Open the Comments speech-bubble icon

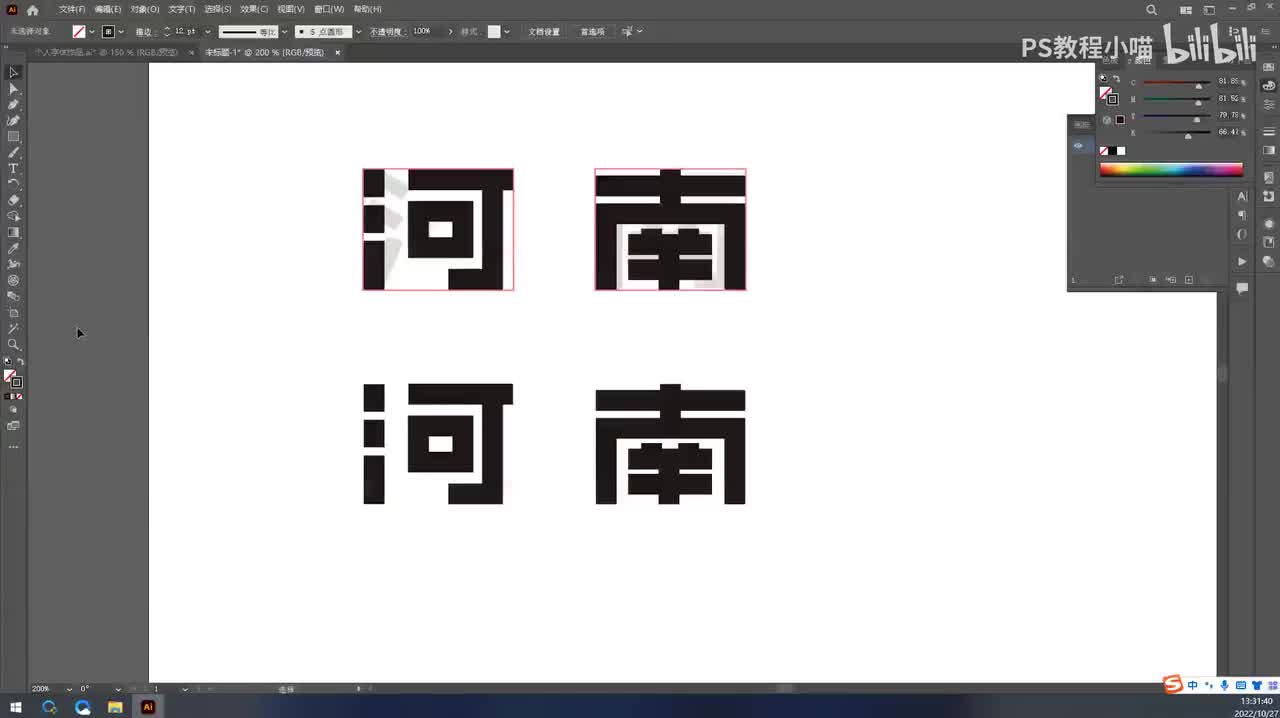click(1242, 288)
